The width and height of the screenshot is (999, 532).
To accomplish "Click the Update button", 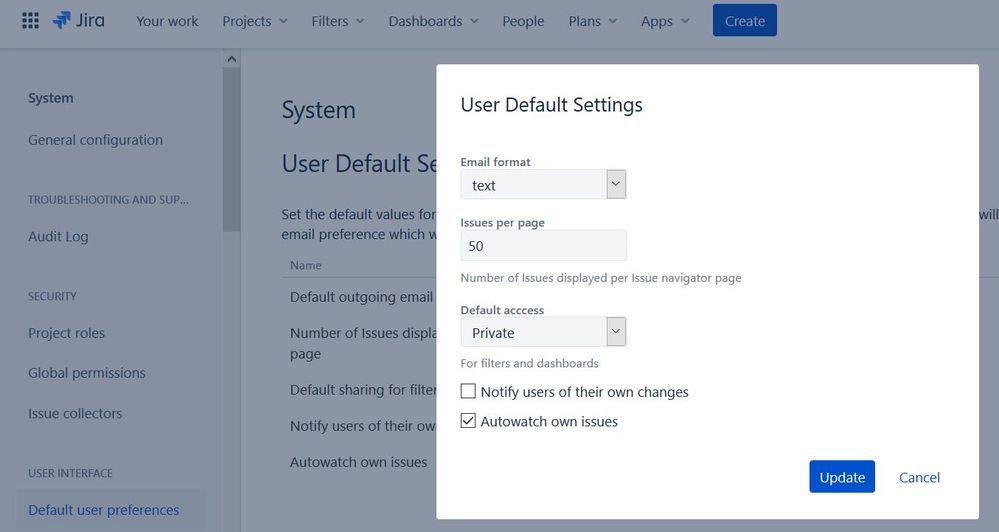I will [x=842, y=477].
